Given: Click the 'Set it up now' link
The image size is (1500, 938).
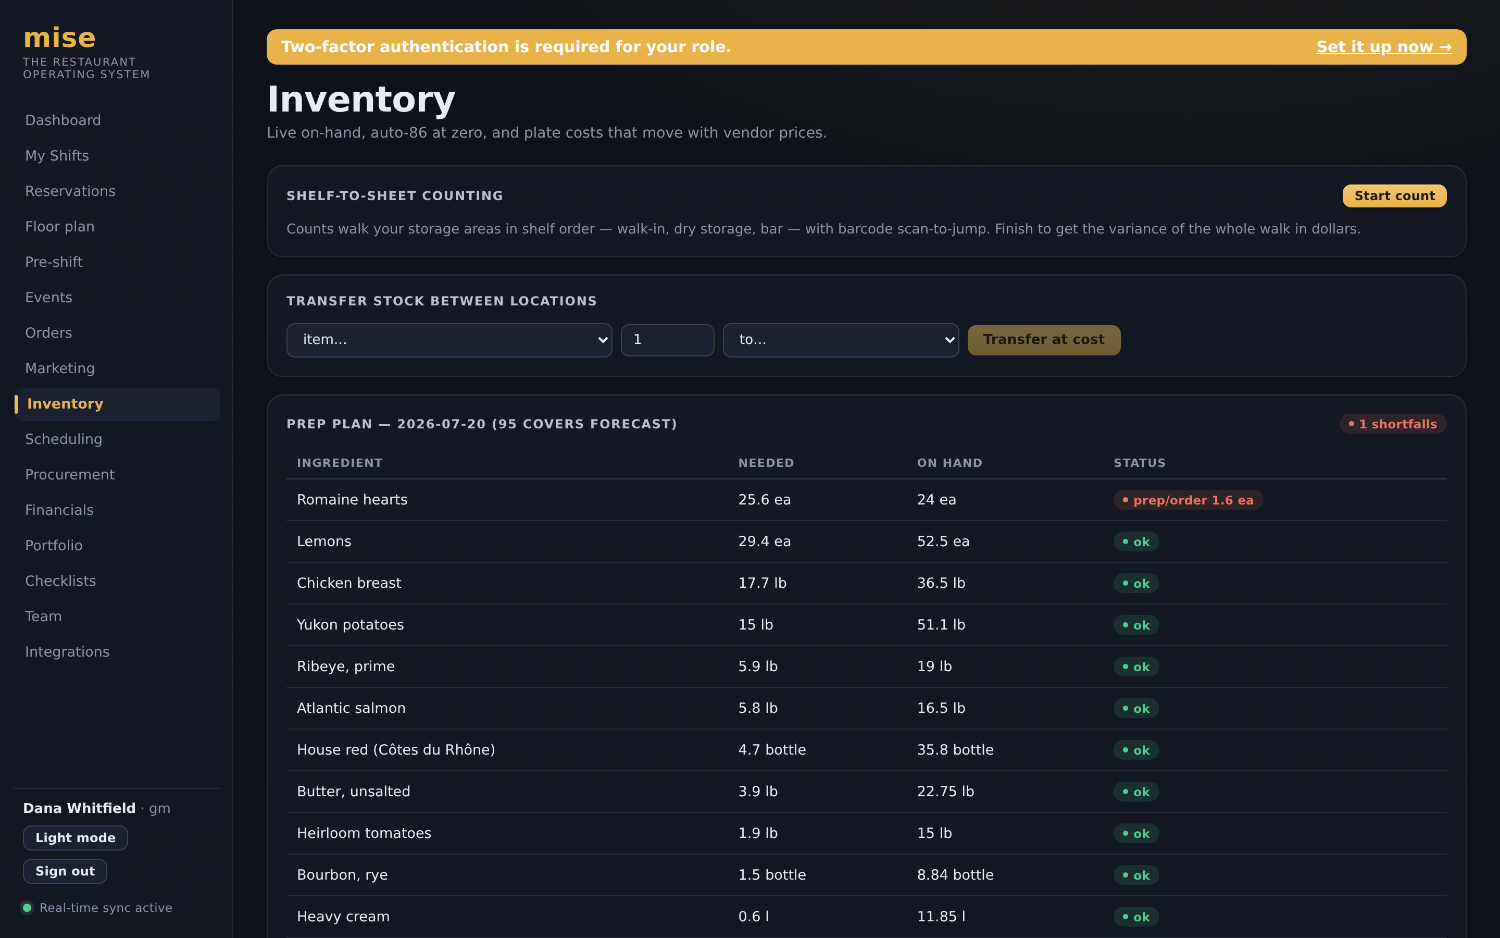Looking at the screenshot, I should (x=1383, y=47).
